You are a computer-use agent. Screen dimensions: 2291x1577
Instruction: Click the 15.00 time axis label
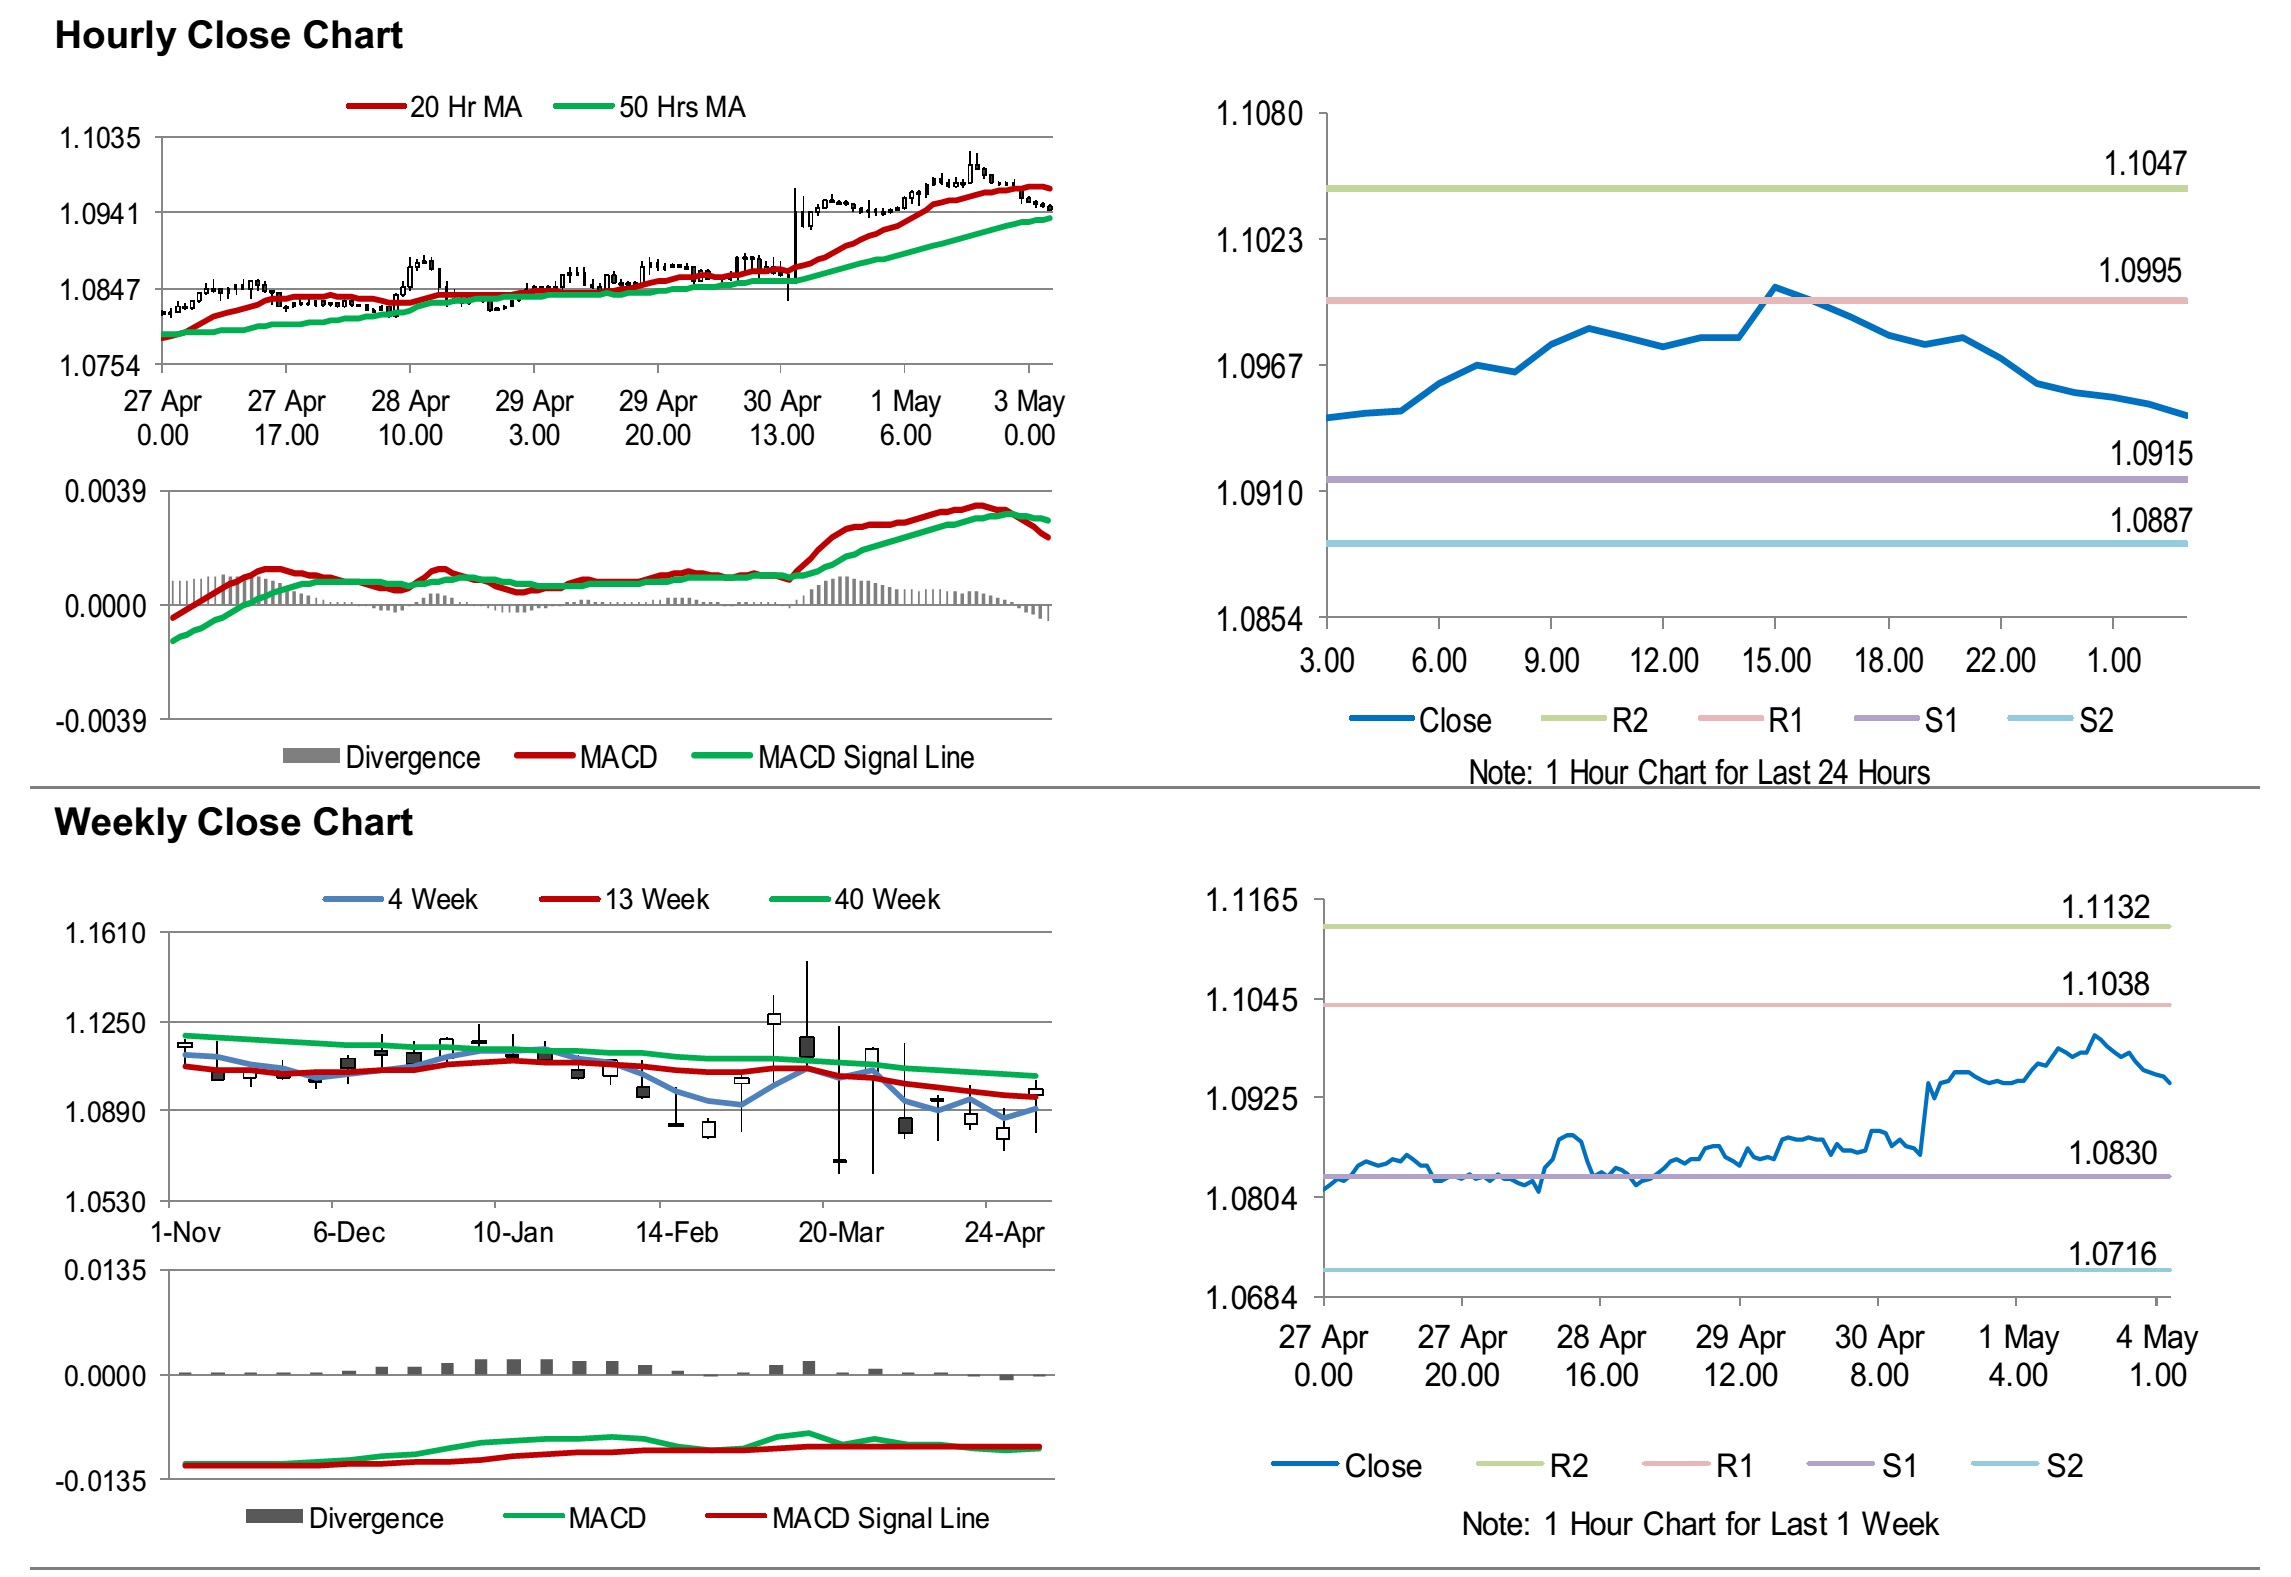click(x=1776, y=661)
